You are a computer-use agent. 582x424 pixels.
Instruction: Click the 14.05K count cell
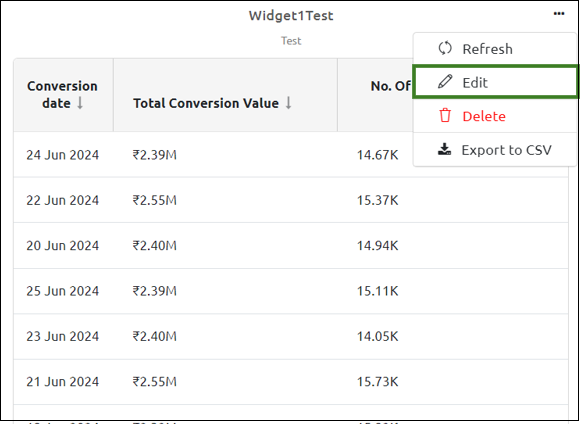[377, 336]
